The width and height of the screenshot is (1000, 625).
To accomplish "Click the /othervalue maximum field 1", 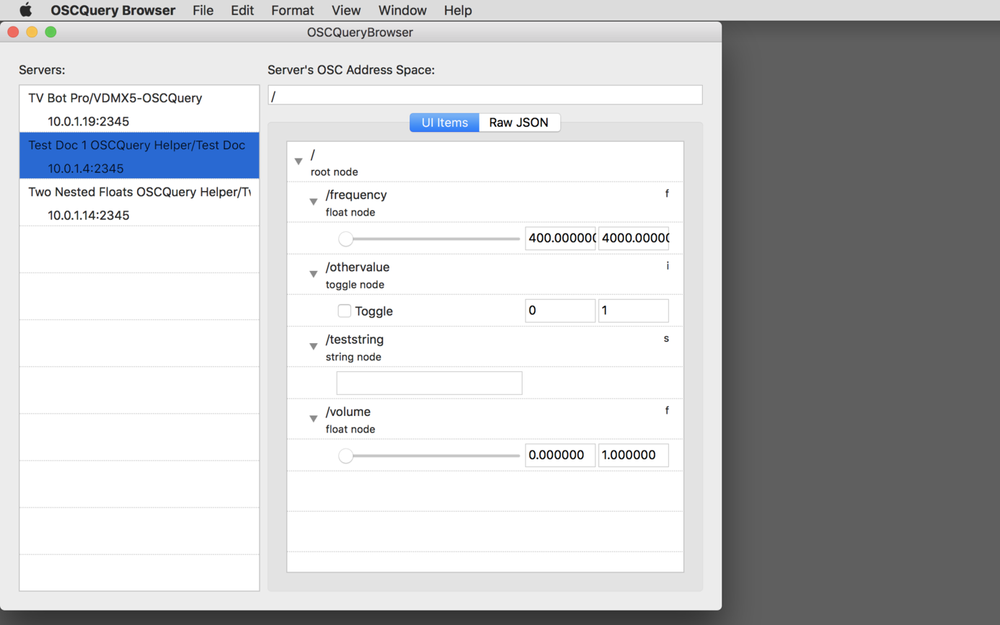I will 633,311.
